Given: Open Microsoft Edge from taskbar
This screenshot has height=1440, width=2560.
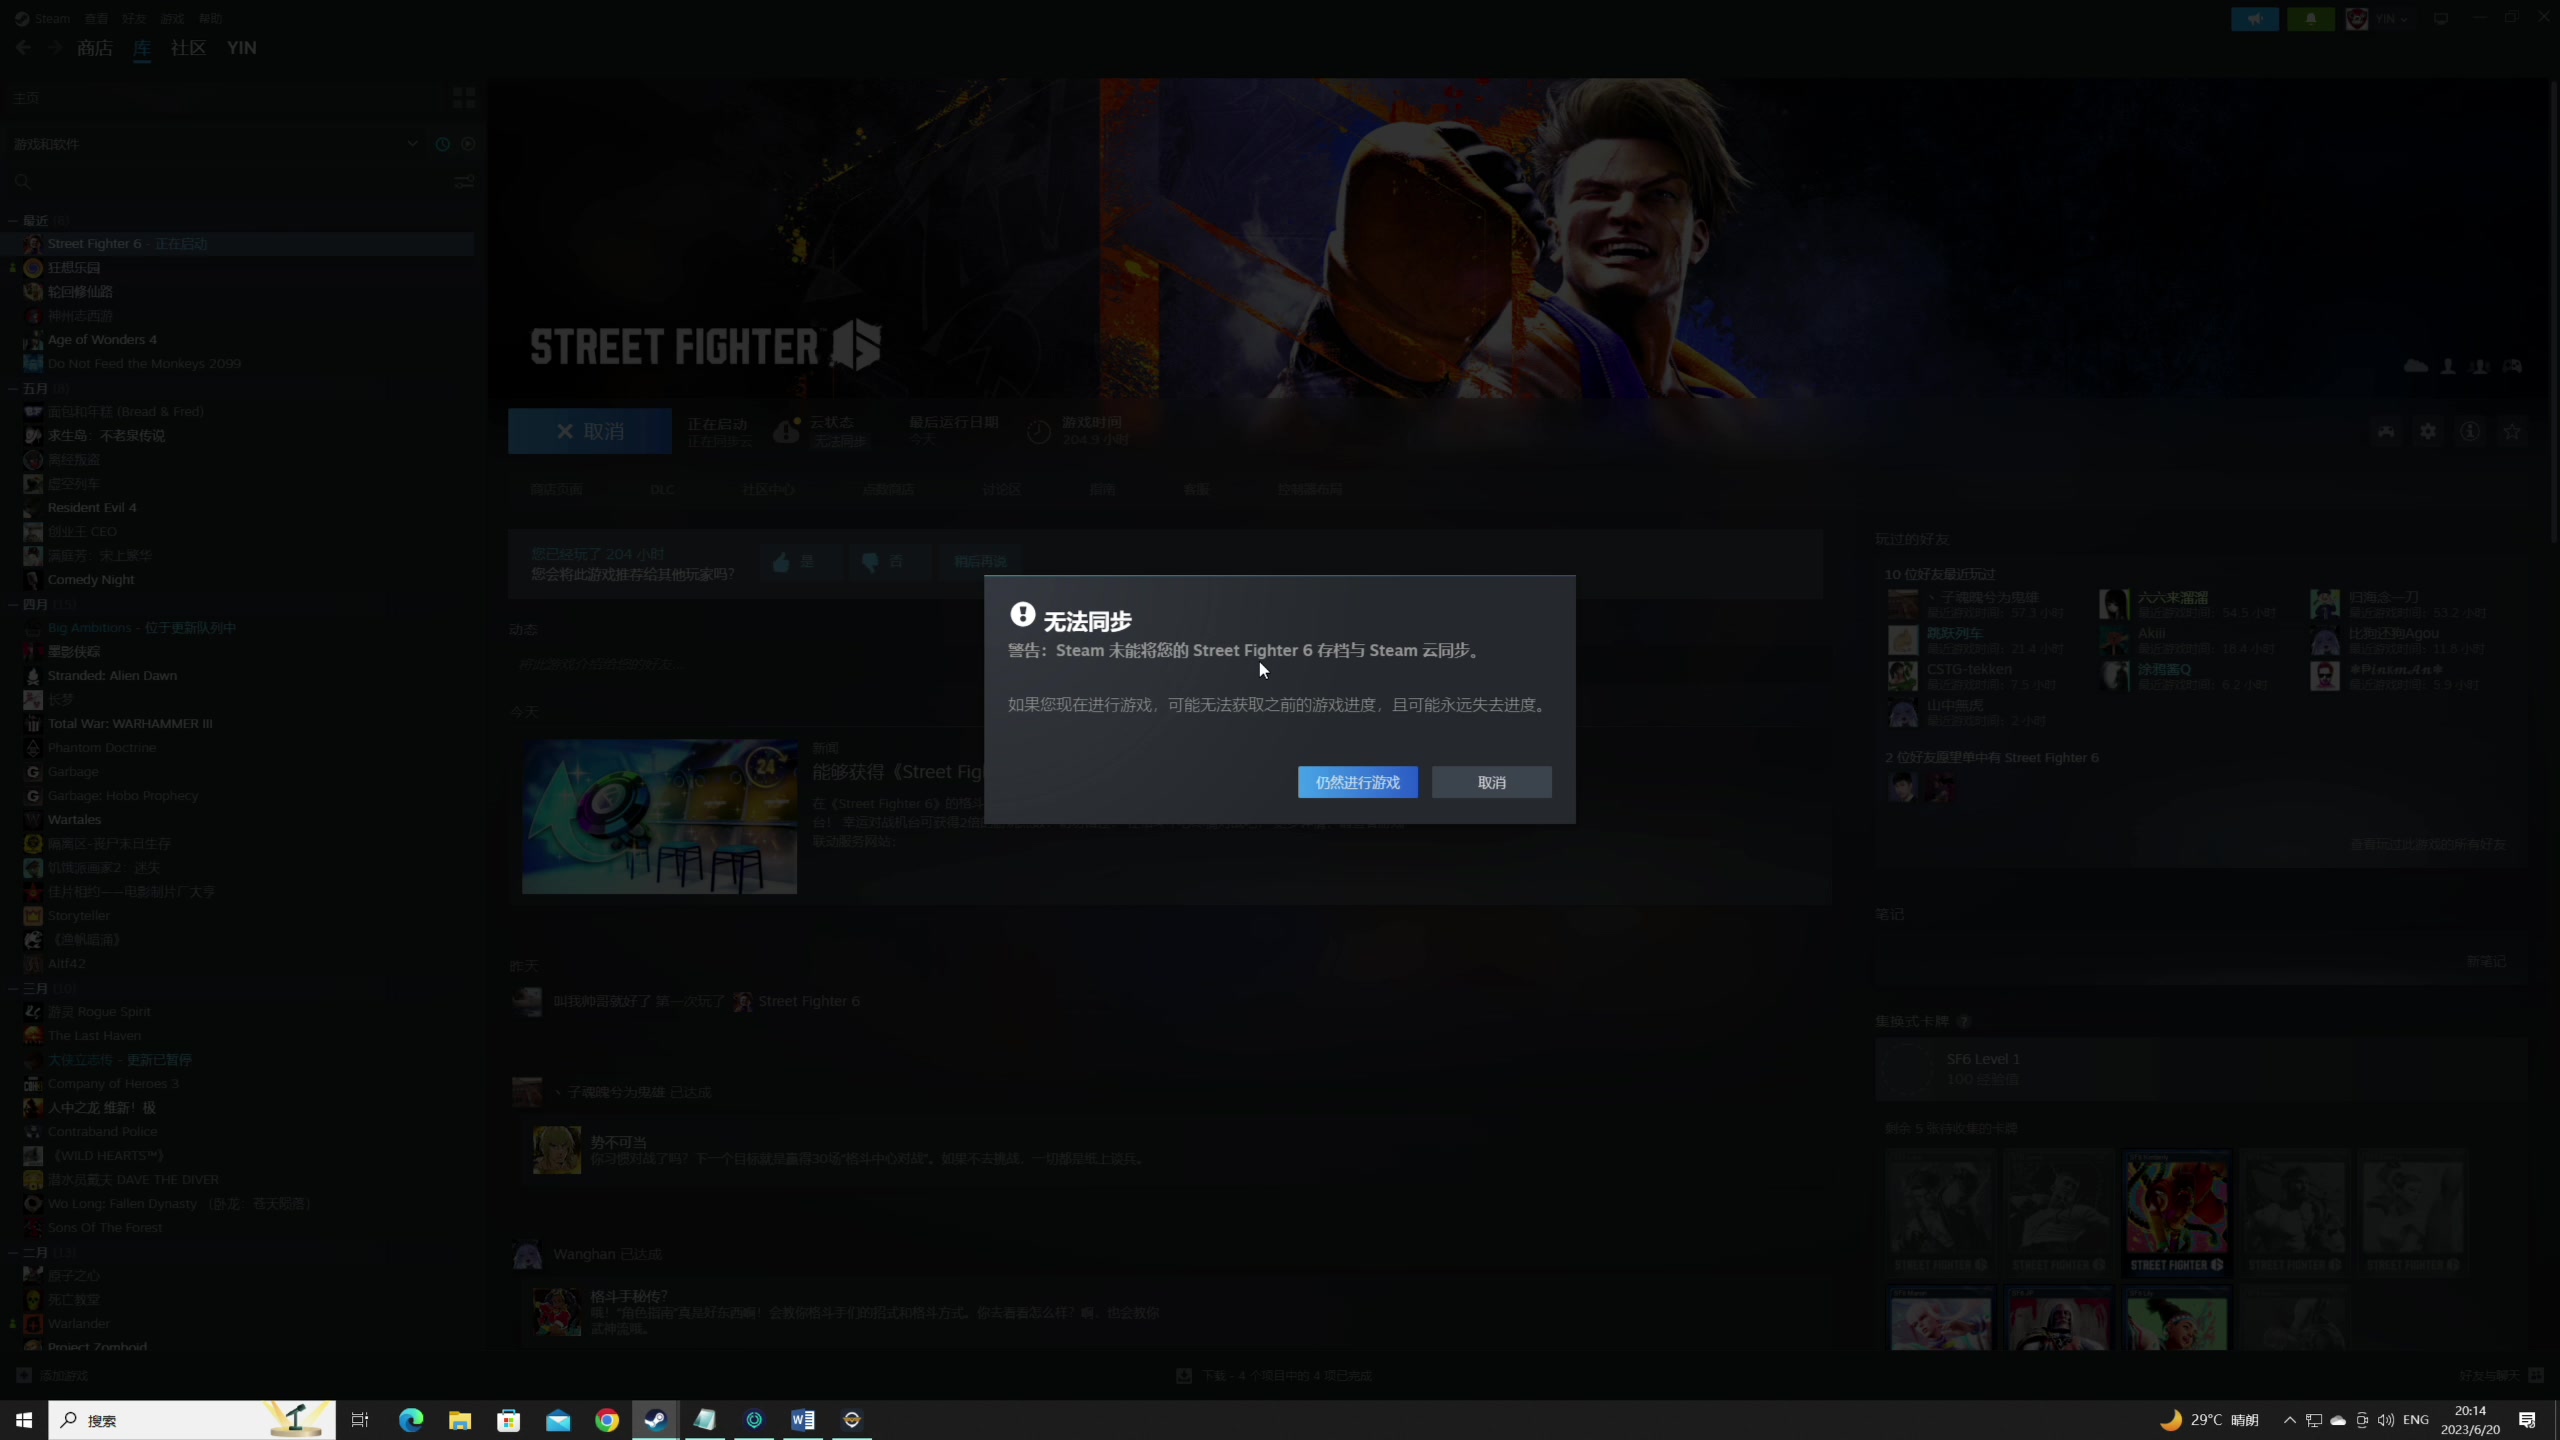Looking at the screenshot, I should click(x=411, y=1420).
